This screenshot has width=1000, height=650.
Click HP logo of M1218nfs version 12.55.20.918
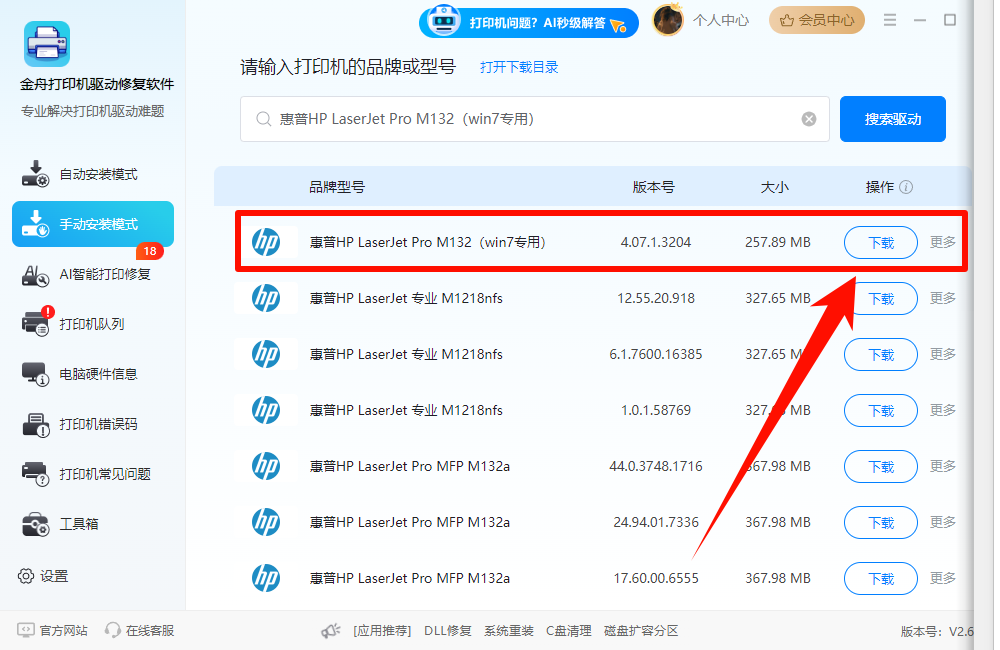(266, 298)
